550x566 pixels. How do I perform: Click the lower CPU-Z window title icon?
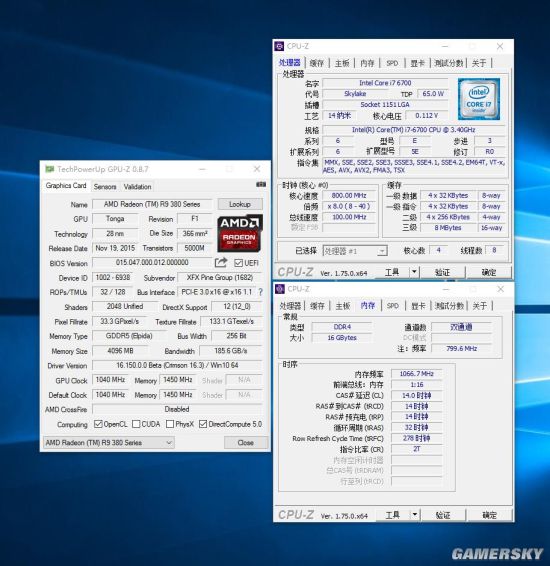[280, 289]
